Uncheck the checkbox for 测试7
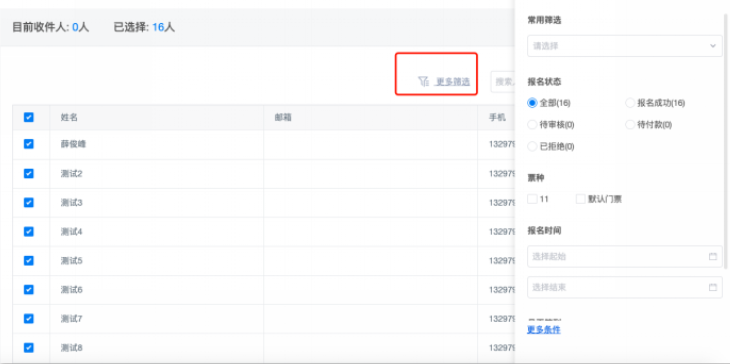 click(28, 319)
